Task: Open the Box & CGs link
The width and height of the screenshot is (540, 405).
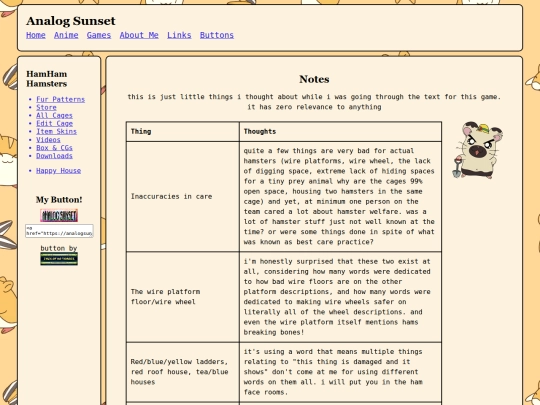Action: tap(54, 148)
